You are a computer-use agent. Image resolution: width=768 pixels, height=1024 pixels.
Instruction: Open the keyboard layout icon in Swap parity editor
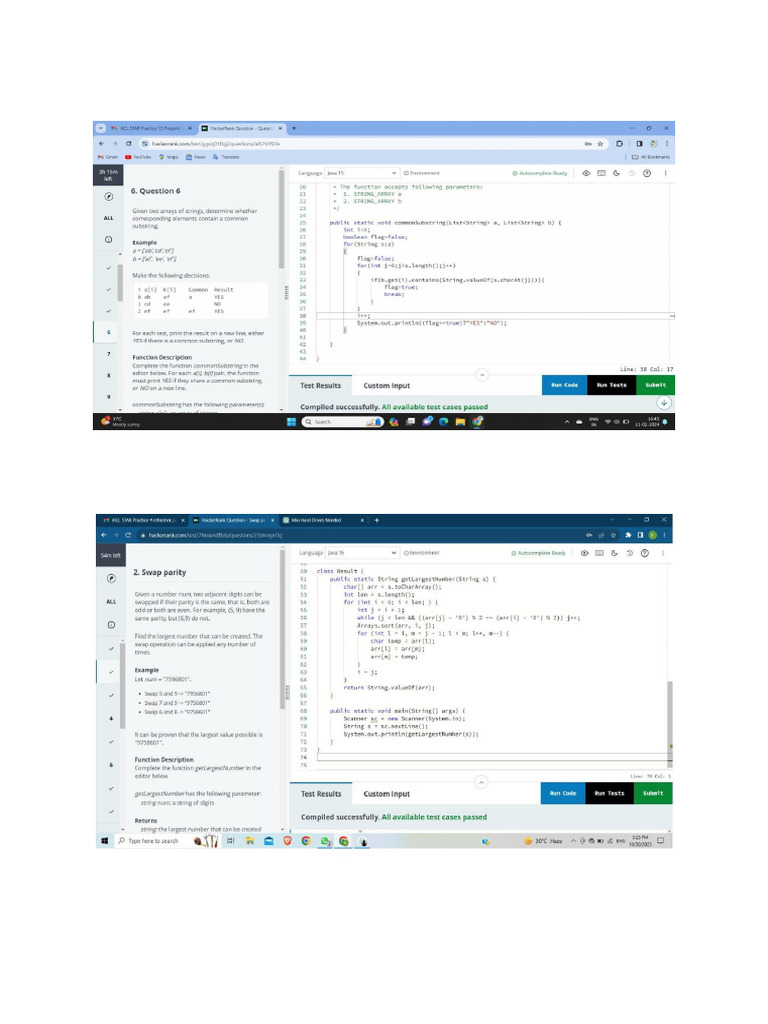(599, 553)
